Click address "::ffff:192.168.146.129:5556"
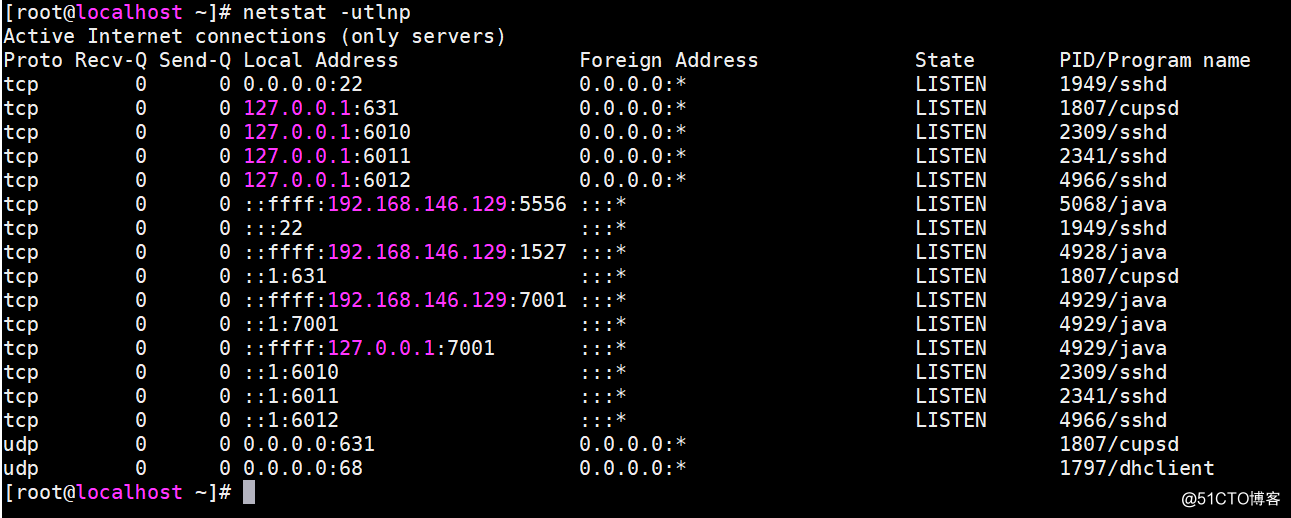The image size is (1291, 518). click(x=405, y=205)
